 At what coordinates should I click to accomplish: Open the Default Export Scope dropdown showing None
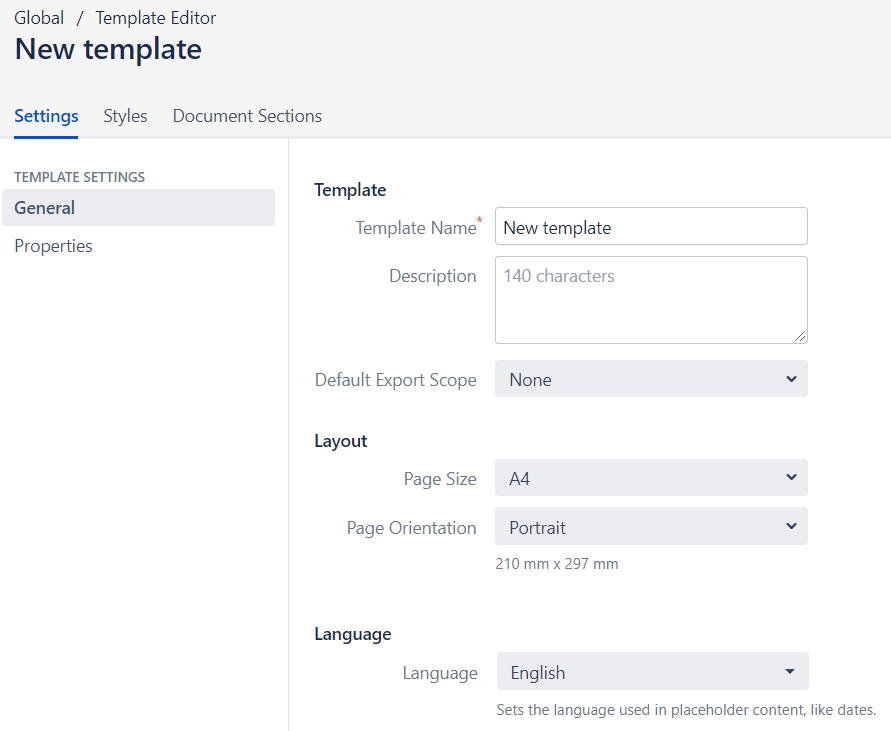(x=651, y=379)
